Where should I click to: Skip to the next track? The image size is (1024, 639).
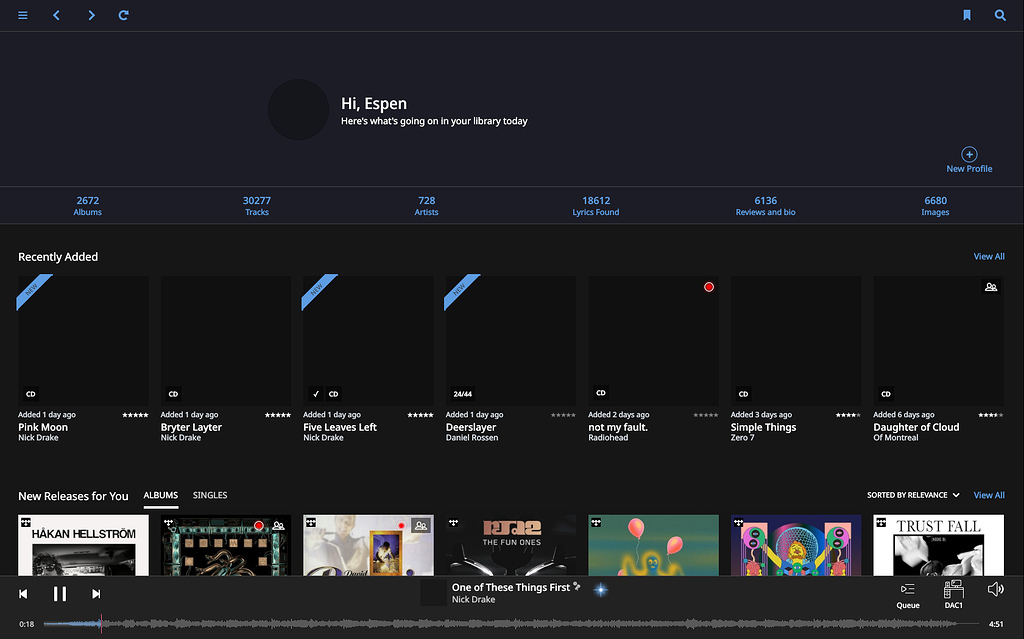pyautogui.click(x=96, y=593)
